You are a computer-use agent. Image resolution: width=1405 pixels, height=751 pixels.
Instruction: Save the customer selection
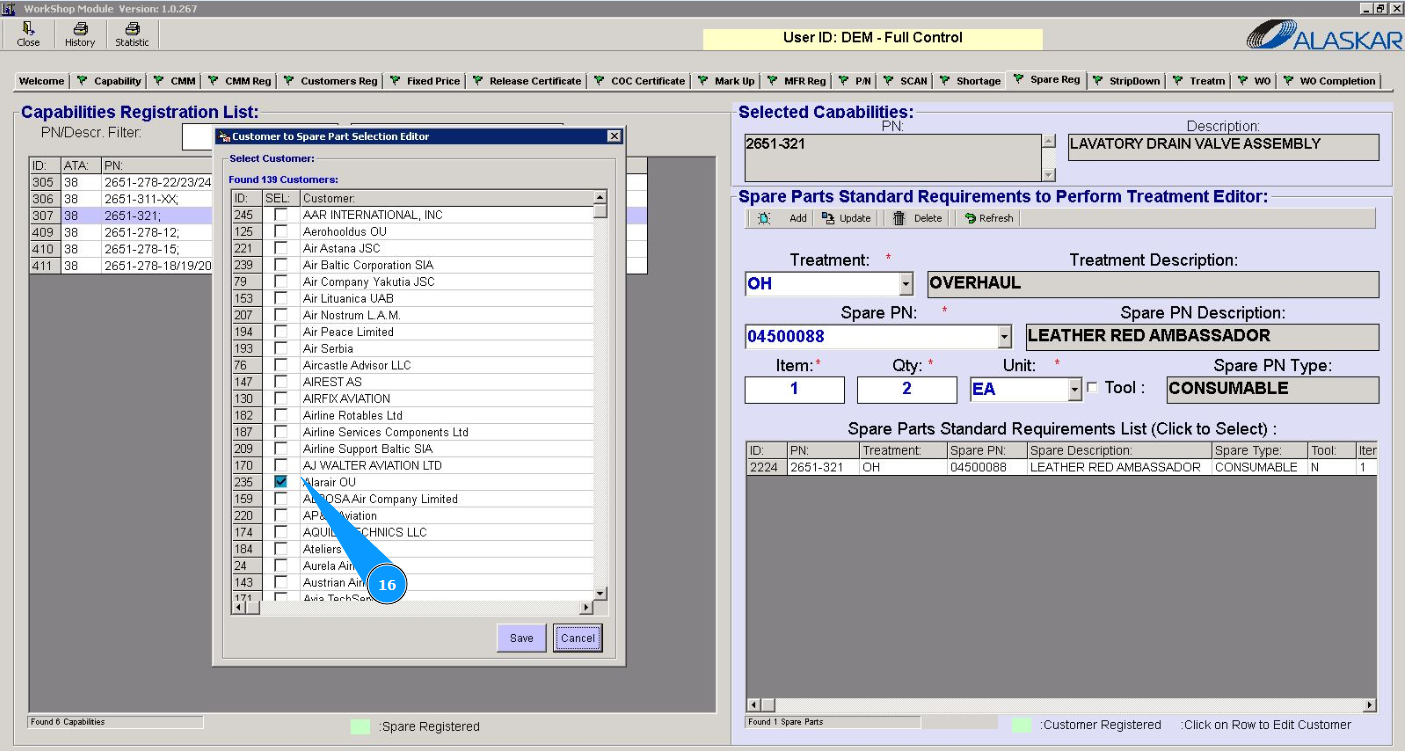[521, 638]
